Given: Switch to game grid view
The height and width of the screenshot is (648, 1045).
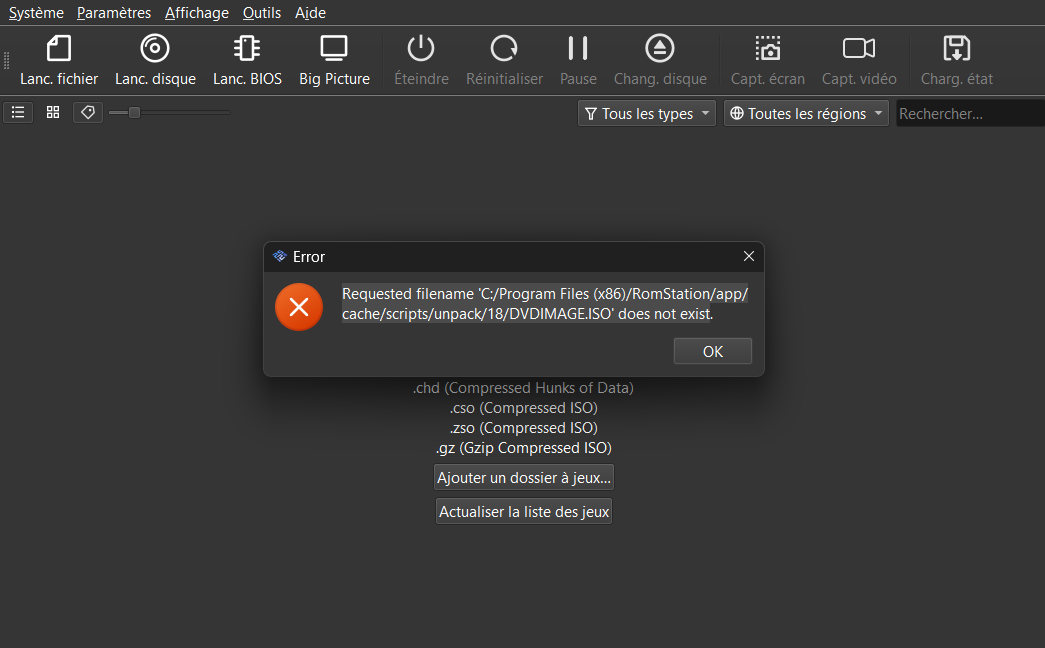Looking at the screenshot, I should click(x=53, y=113).
